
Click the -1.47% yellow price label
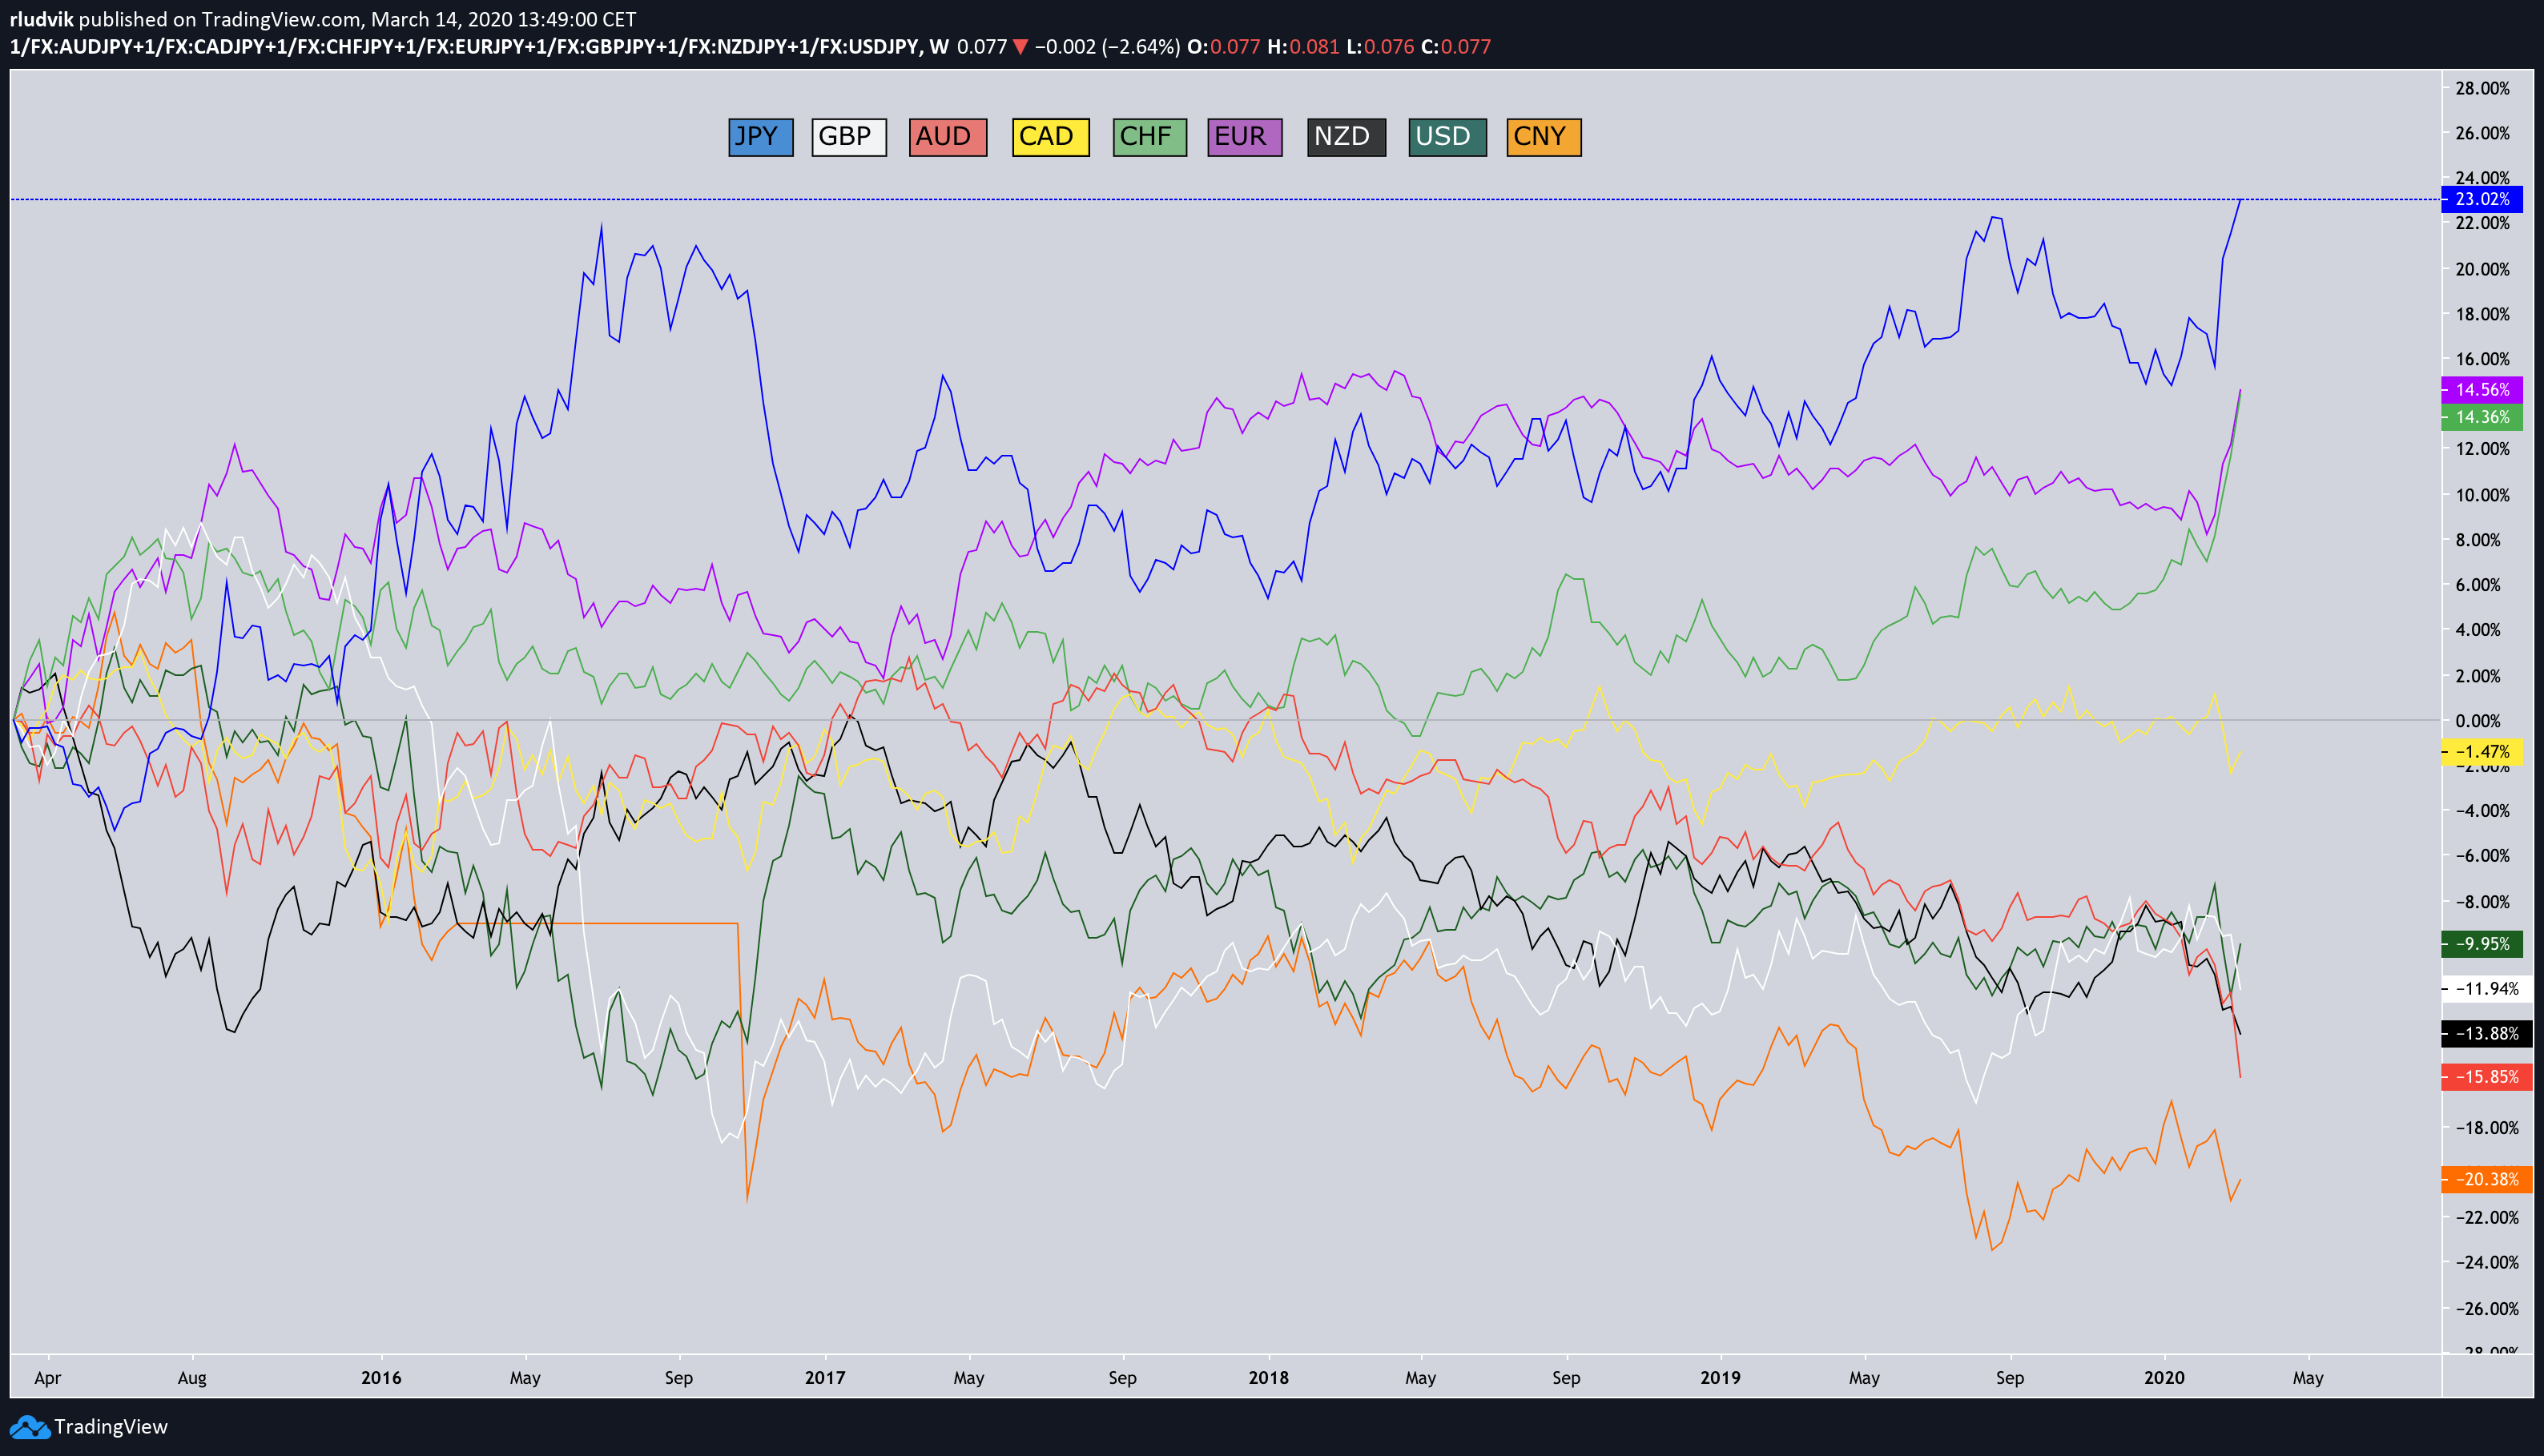click(x=2482, y=752)
